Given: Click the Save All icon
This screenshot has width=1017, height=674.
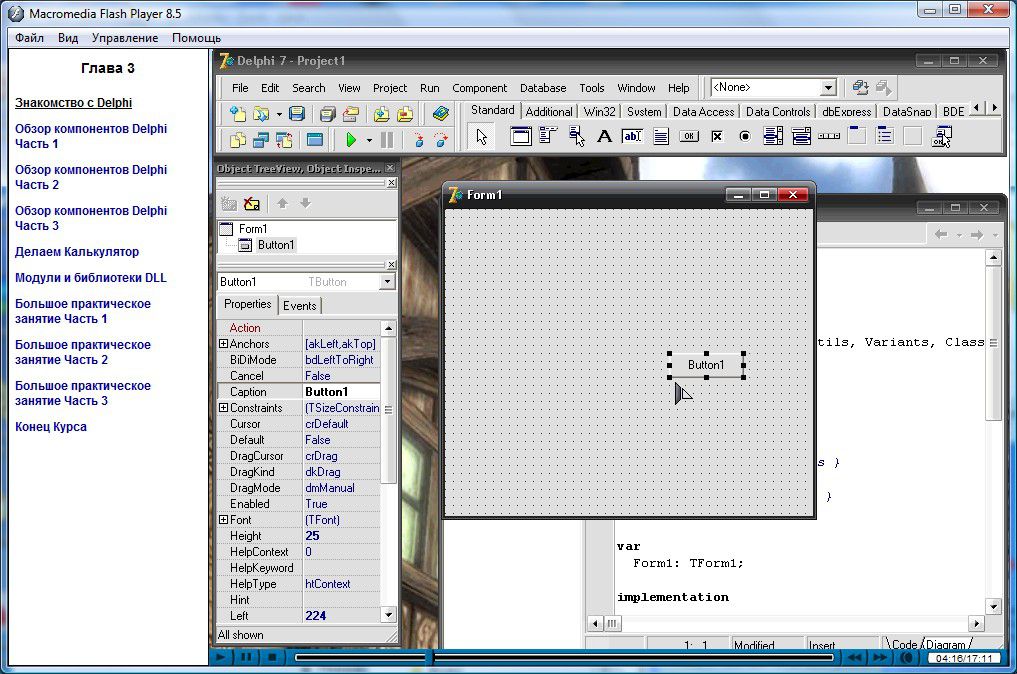Looking at the screenshot, I should tap(328, 114).
